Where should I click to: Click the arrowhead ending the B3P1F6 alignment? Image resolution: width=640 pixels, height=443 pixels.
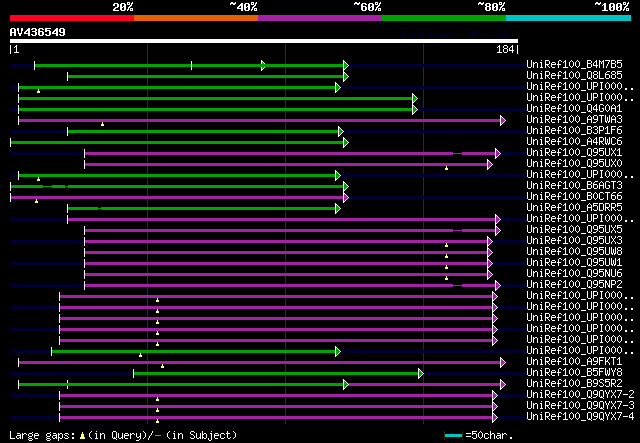[x=341, y=131]
